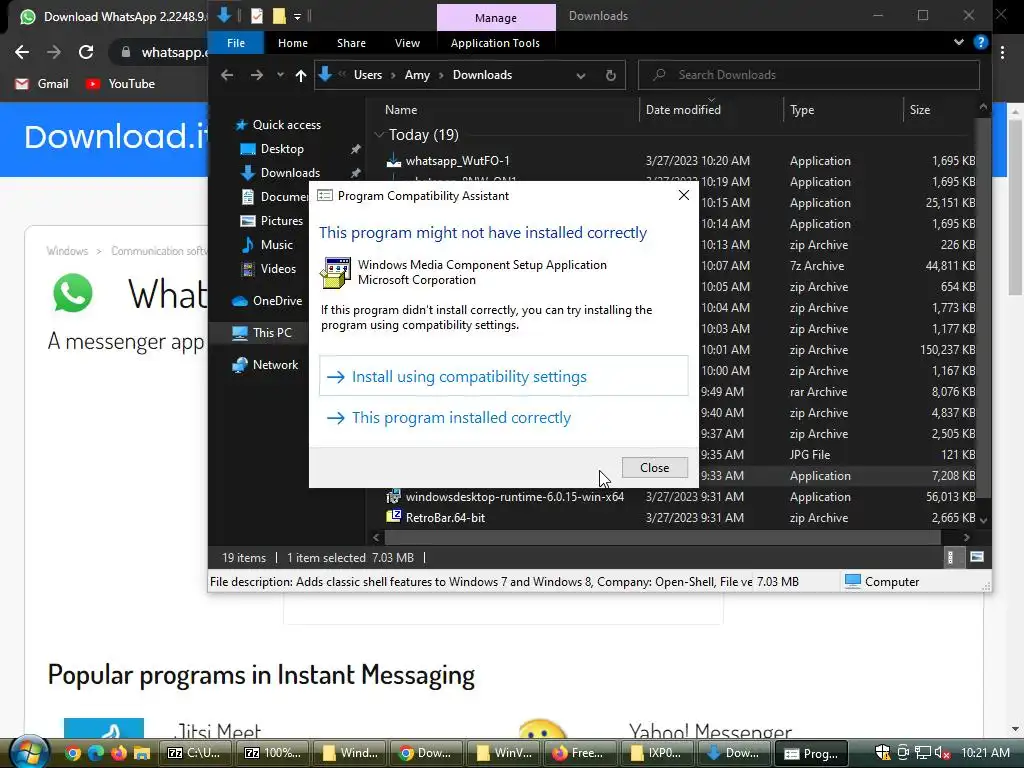Open the Chrome three-dot menu
This screenshot has height=768, width=1024.
(1002, 53)
